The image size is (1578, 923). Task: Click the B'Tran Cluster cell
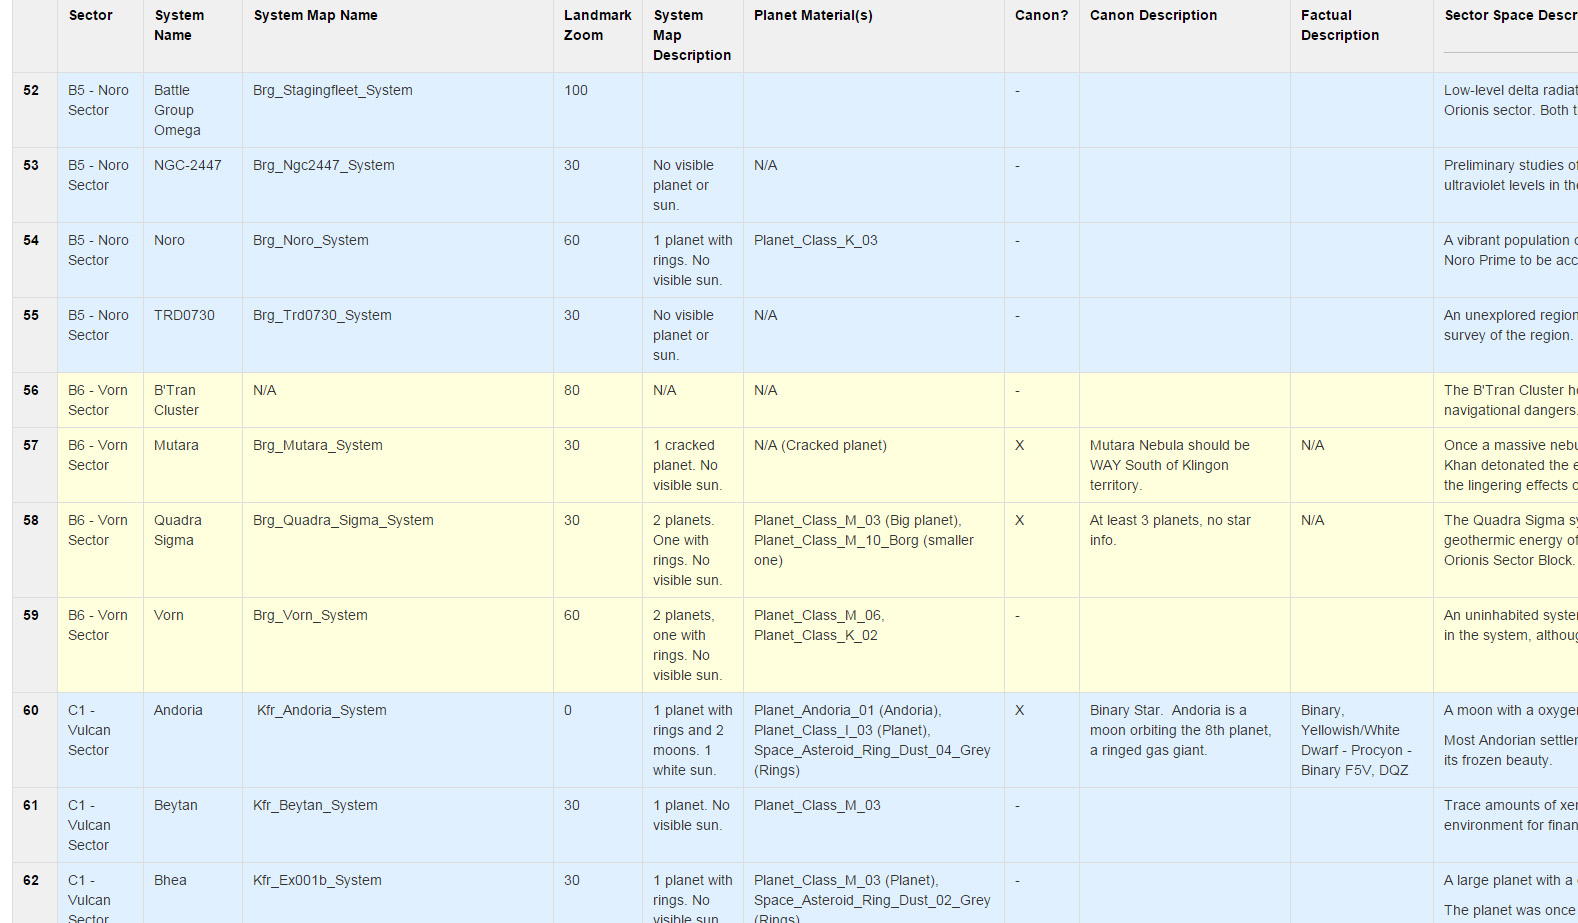[x=193, y=400]
